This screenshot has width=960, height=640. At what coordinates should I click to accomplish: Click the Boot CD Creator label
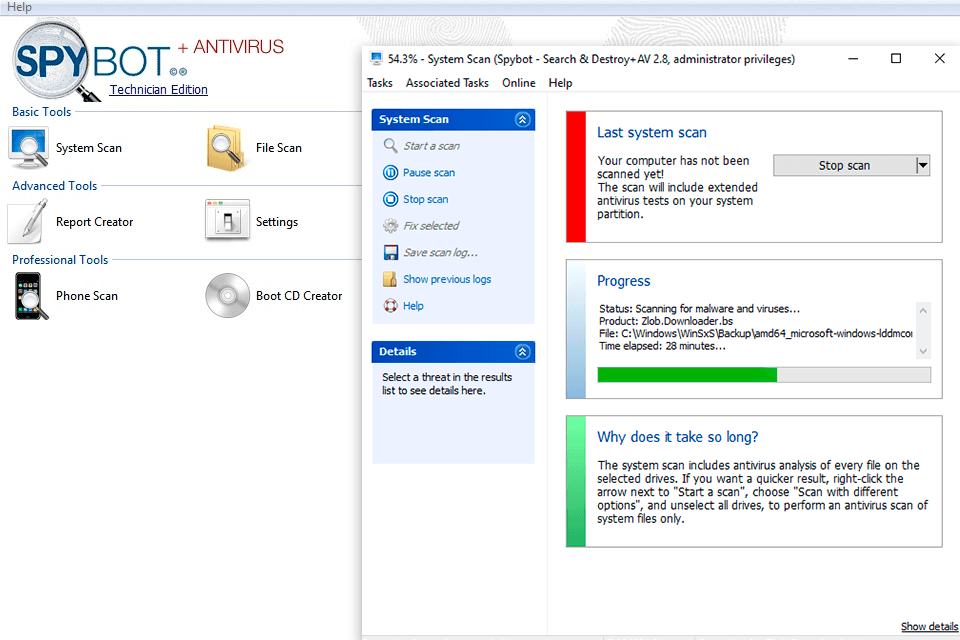tap(299, 296)
